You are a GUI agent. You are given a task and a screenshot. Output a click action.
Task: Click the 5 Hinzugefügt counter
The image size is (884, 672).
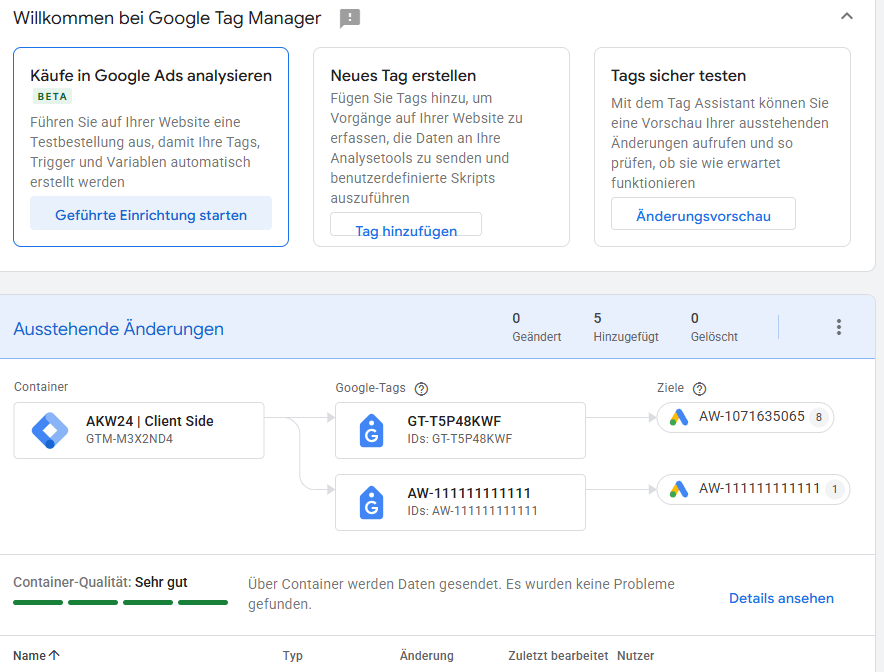click(626, 327)
